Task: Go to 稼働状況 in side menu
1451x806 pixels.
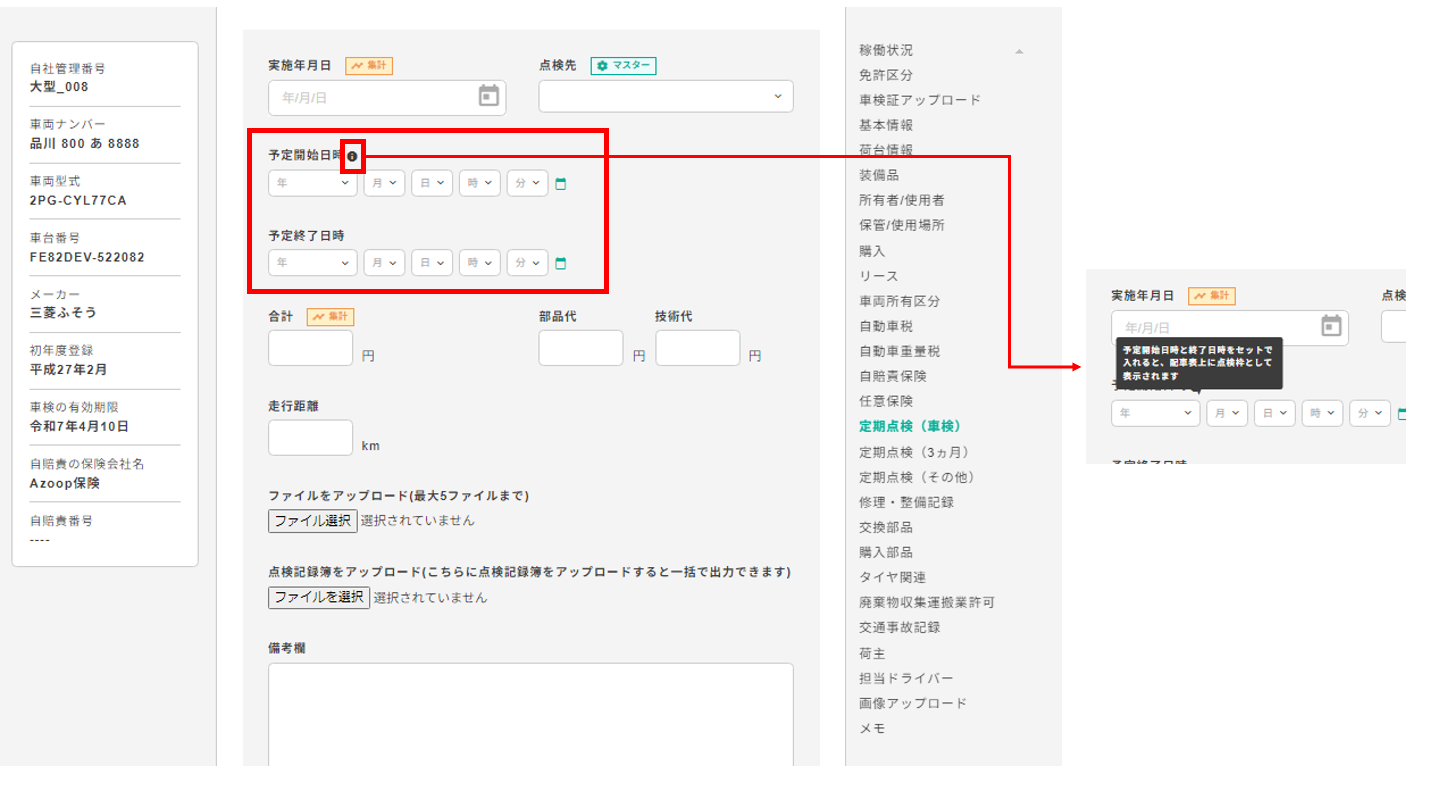Action: point(886,50)
